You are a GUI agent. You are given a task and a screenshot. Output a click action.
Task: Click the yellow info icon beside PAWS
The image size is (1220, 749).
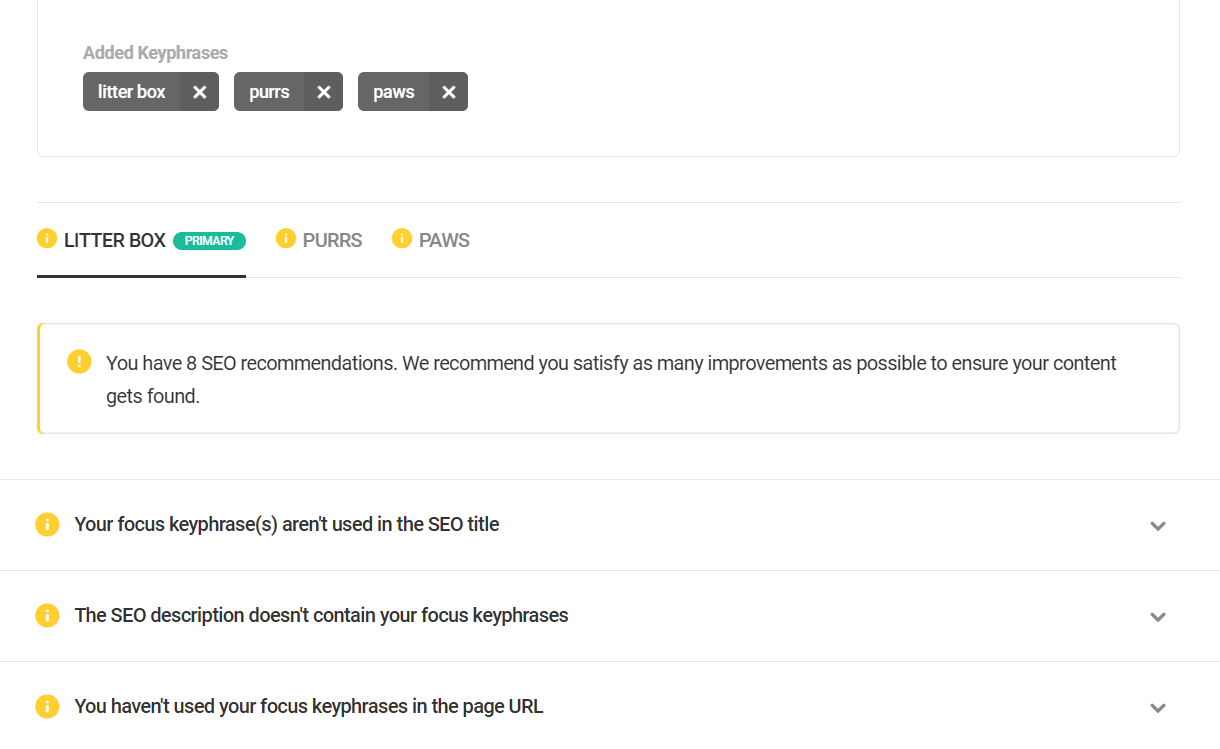click(x=402, y=239)
